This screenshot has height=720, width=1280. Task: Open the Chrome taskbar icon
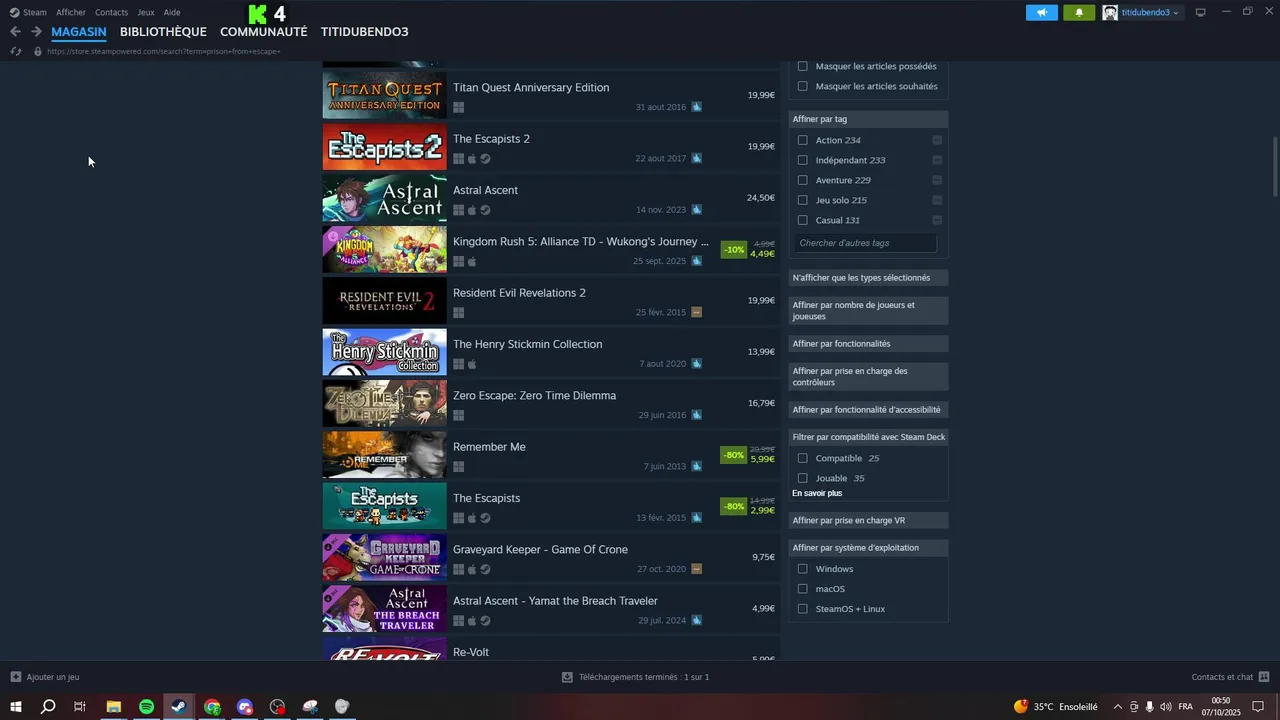212,707
